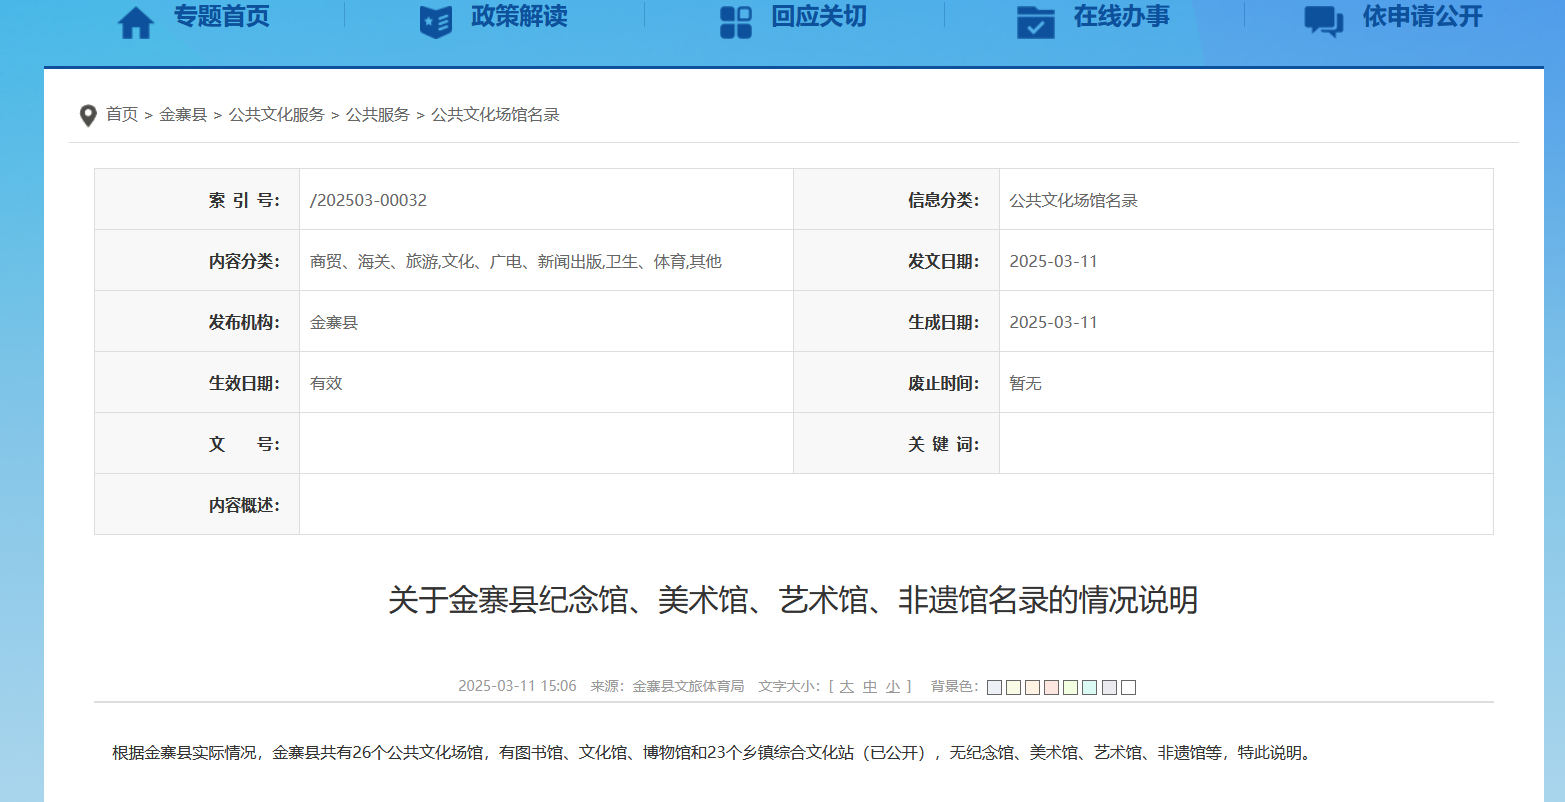Set font size to large (大)
Screen dimensions: 1565x802
(847, 687)
